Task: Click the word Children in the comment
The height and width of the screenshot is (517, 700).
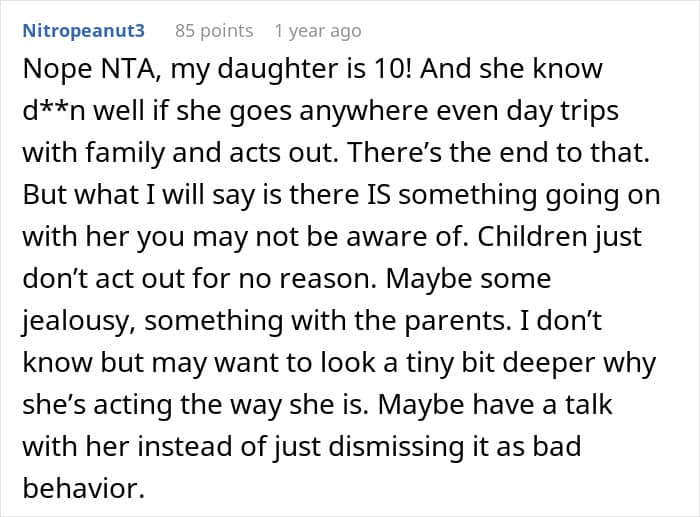Action: click(532, 236)
